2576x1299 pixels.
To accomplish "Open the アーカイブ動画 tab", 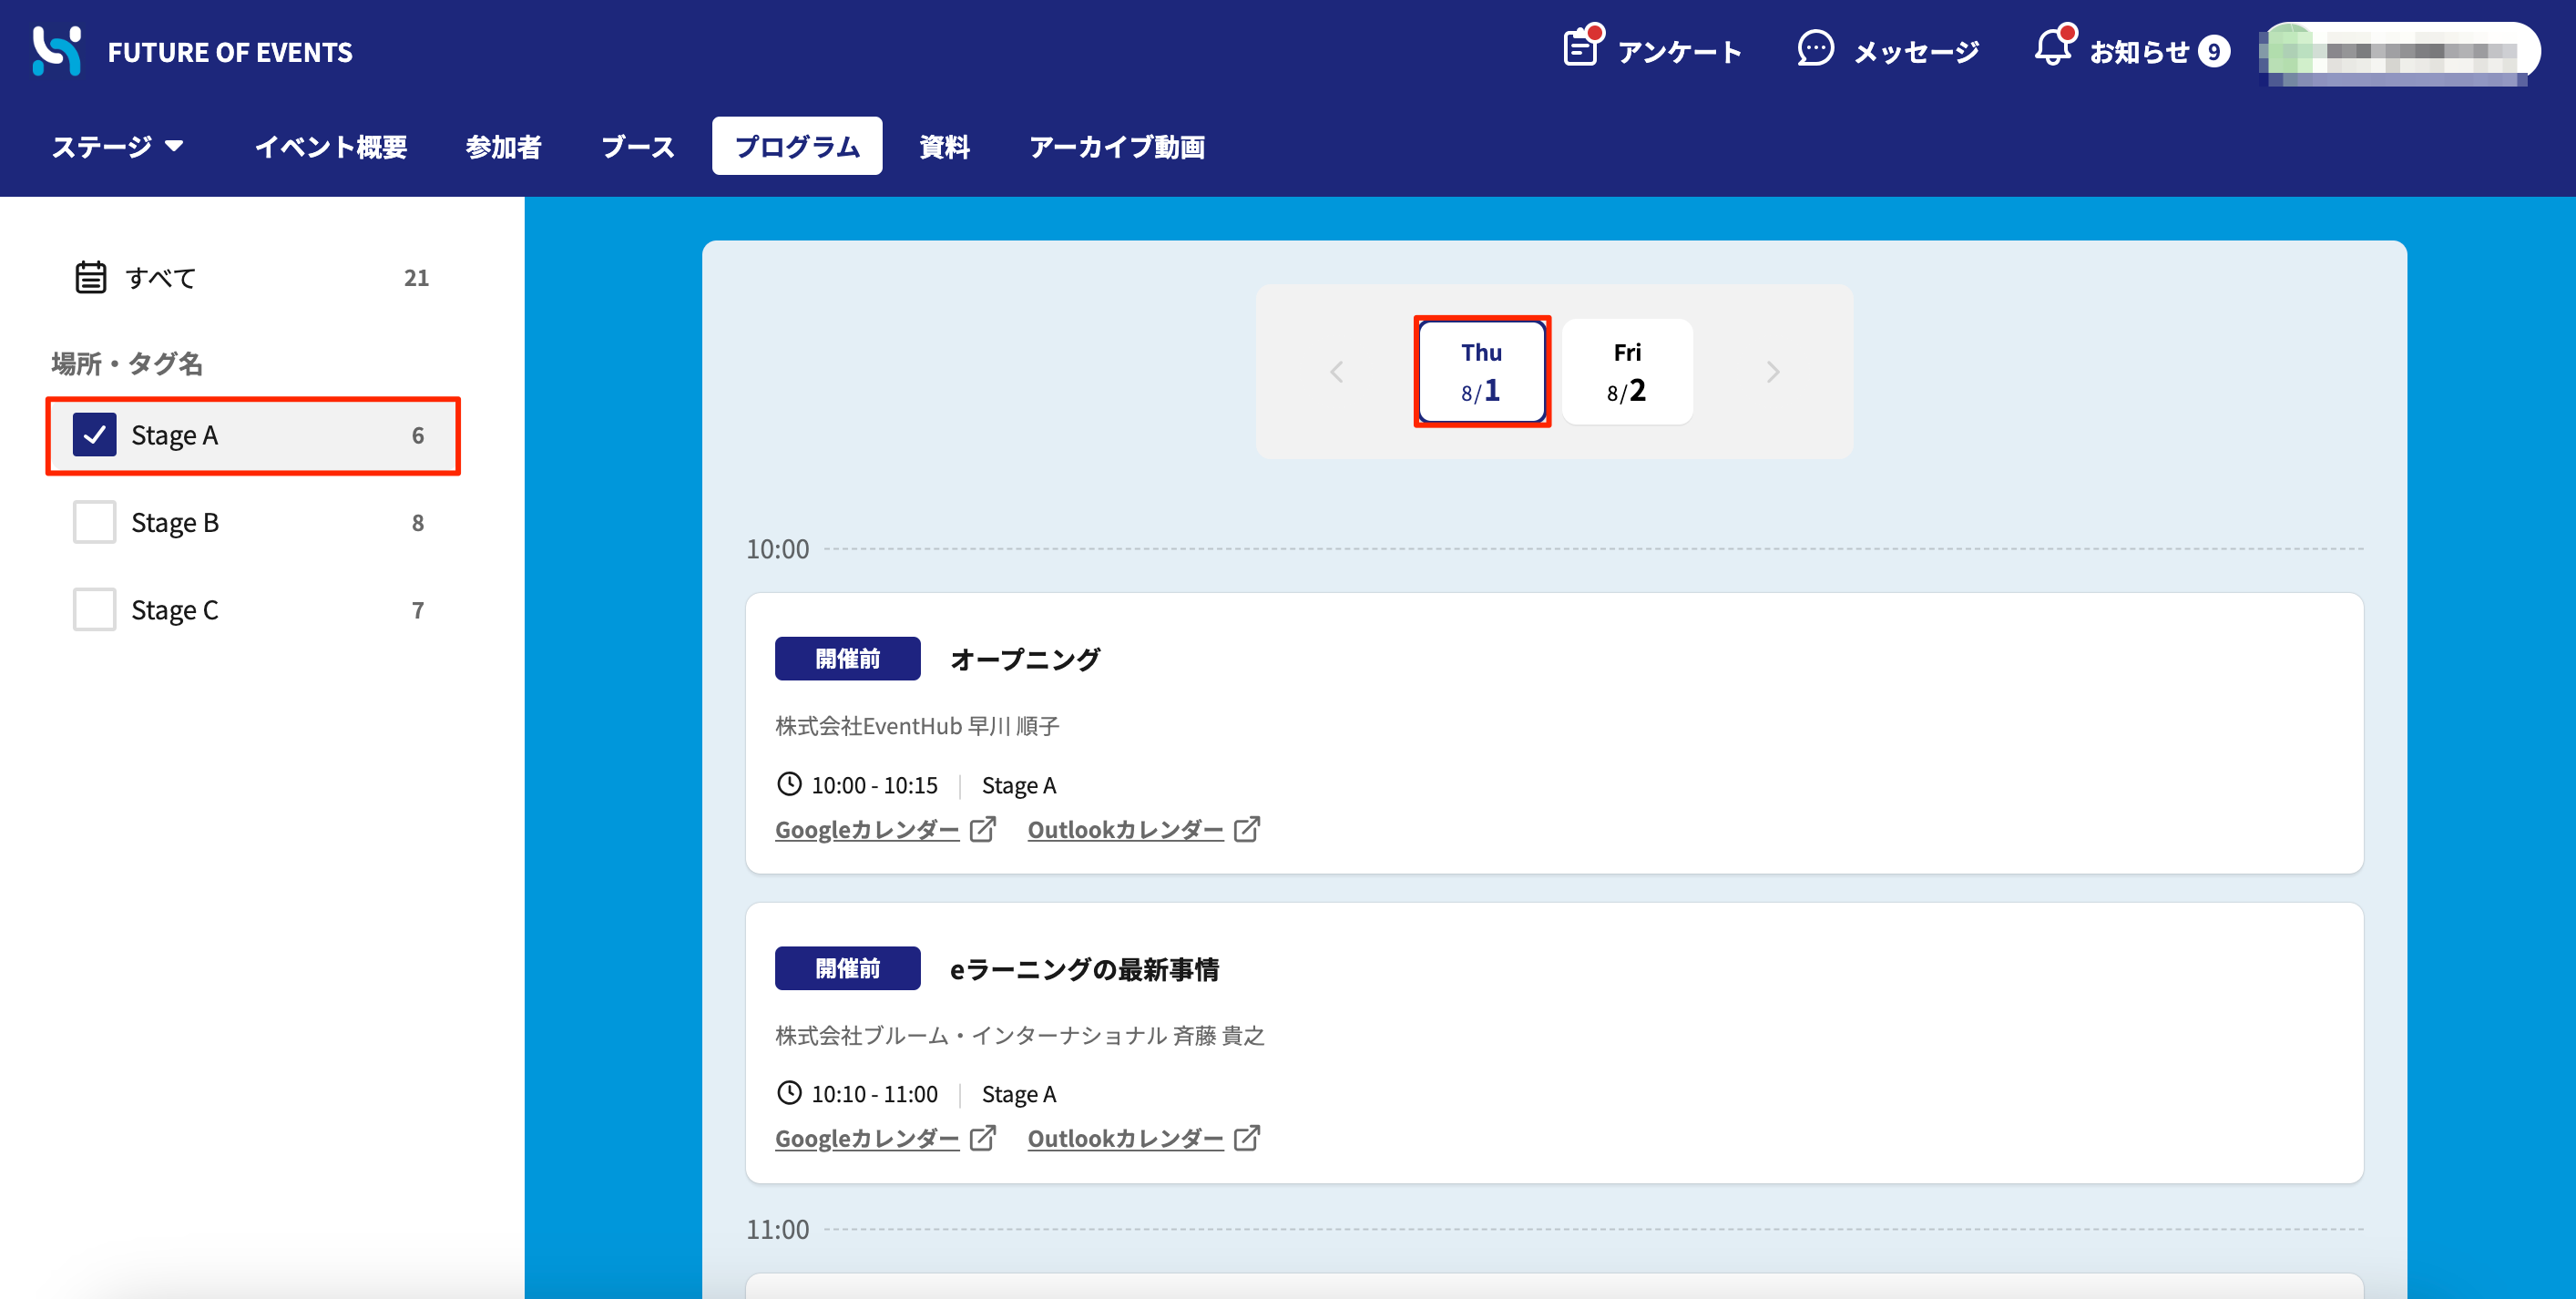I will click(x=1117, y=147).
